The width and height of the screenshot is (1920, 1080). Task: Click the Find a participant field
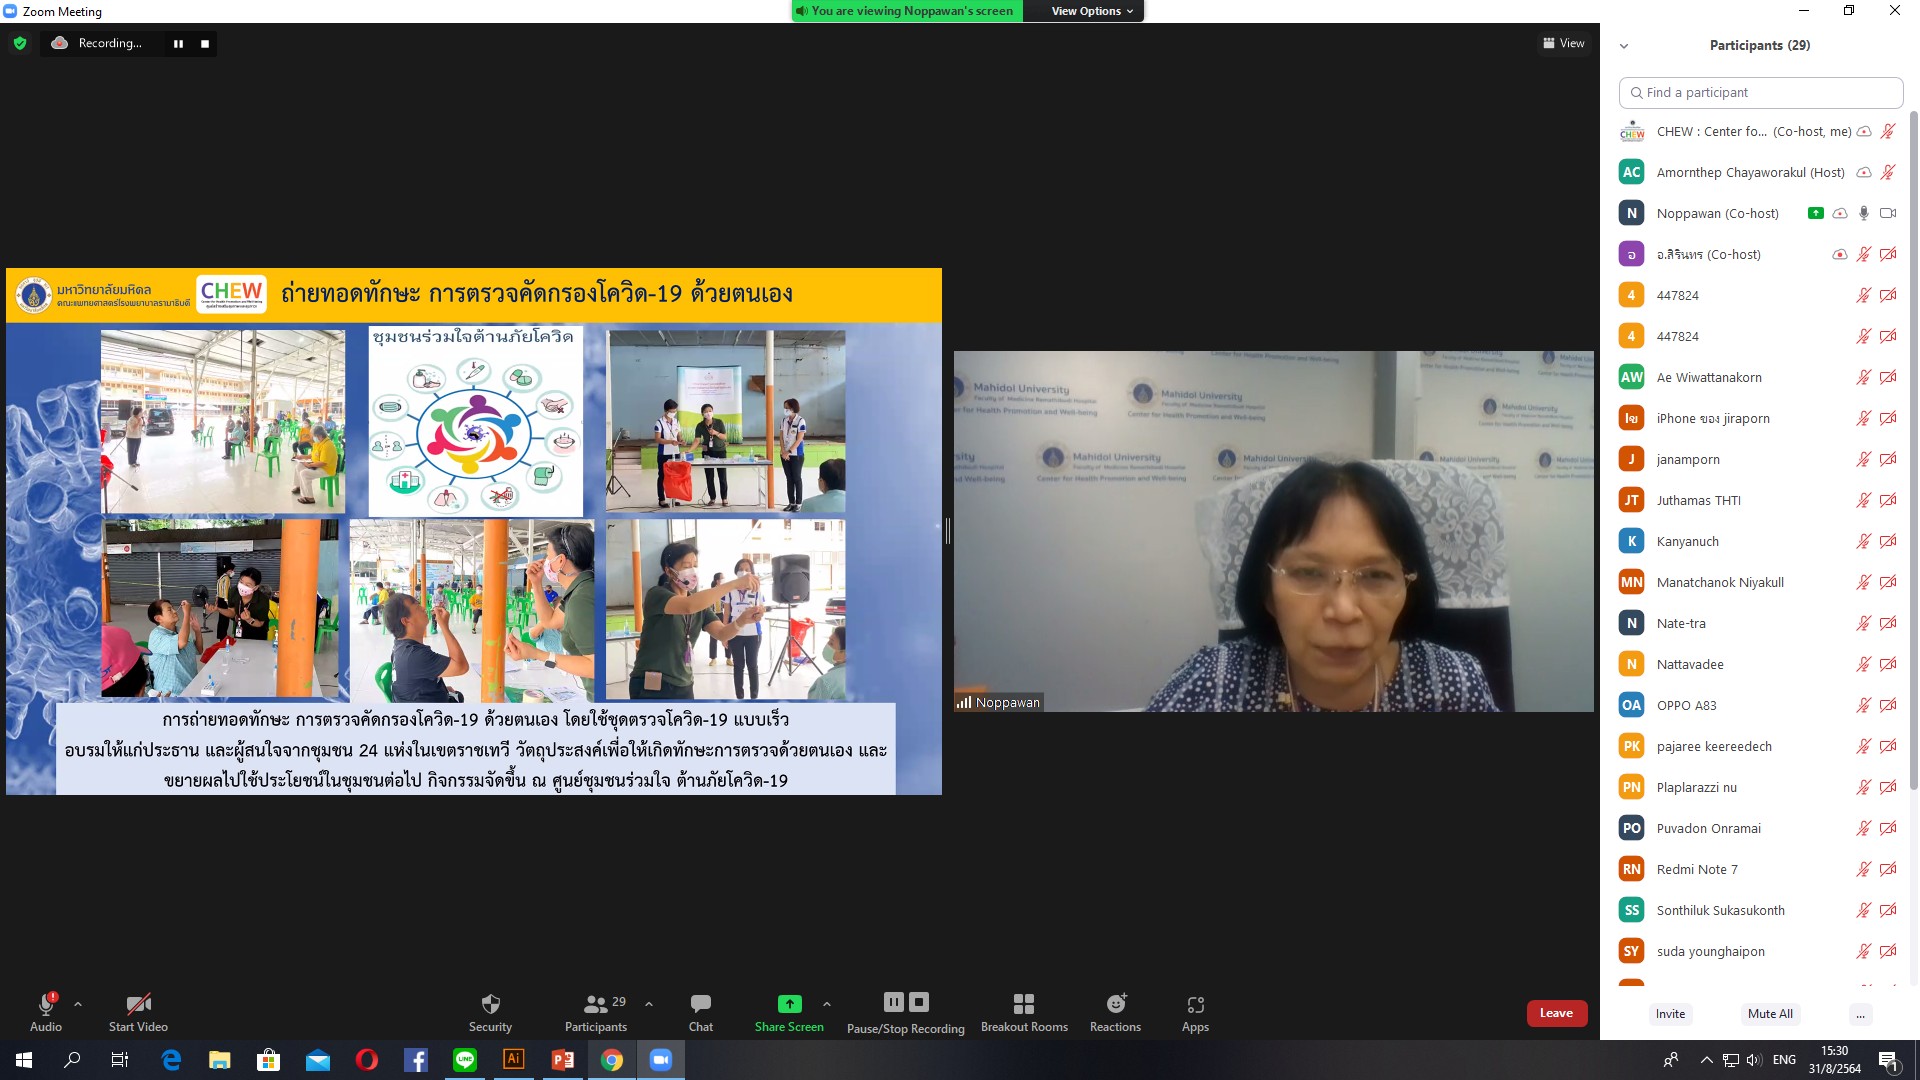1760,92
